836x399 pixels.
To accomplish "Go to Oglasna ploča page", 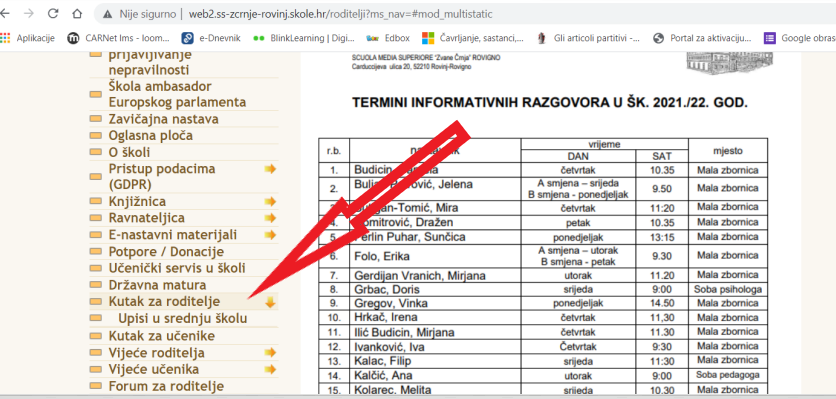I will point(151,135).
